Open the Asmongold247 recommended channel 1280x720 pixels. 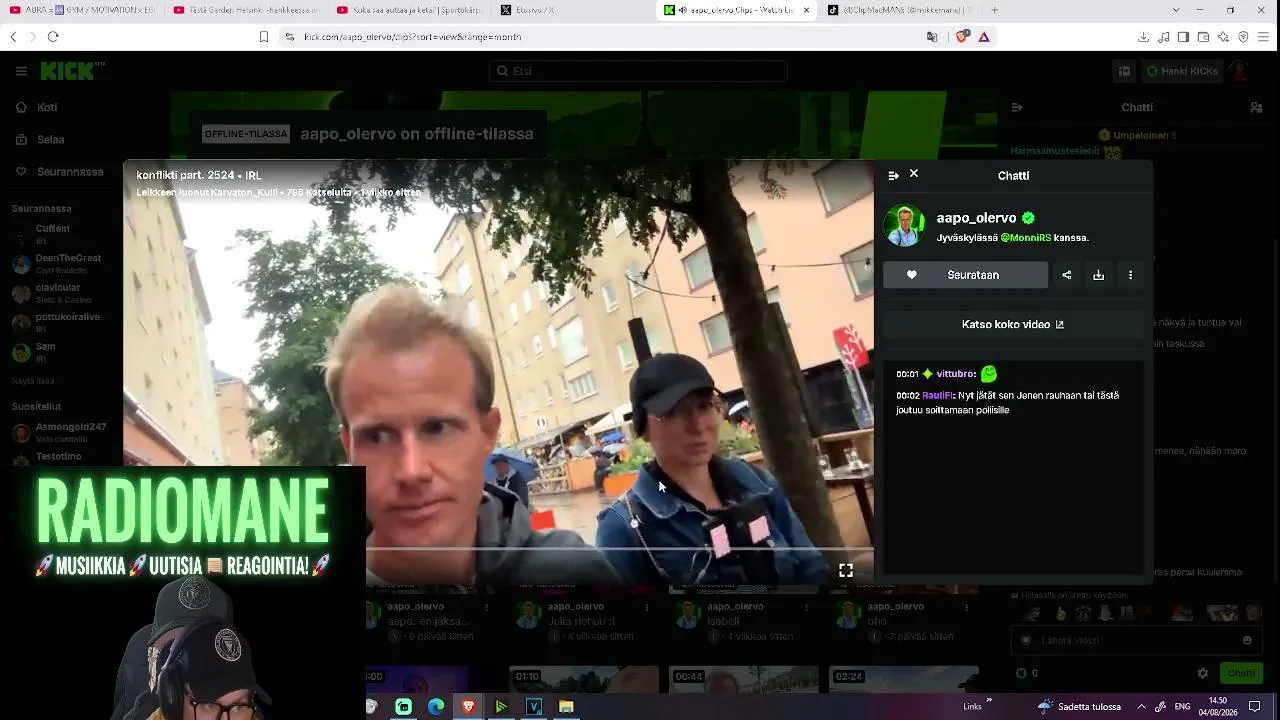(x=60, y=432)
